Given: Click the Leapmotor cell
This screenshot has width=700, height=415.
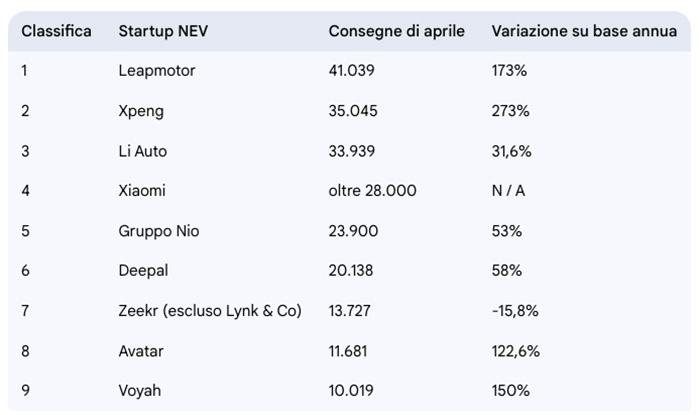Looking at the screenshot, I should click(x=157, y=71).
